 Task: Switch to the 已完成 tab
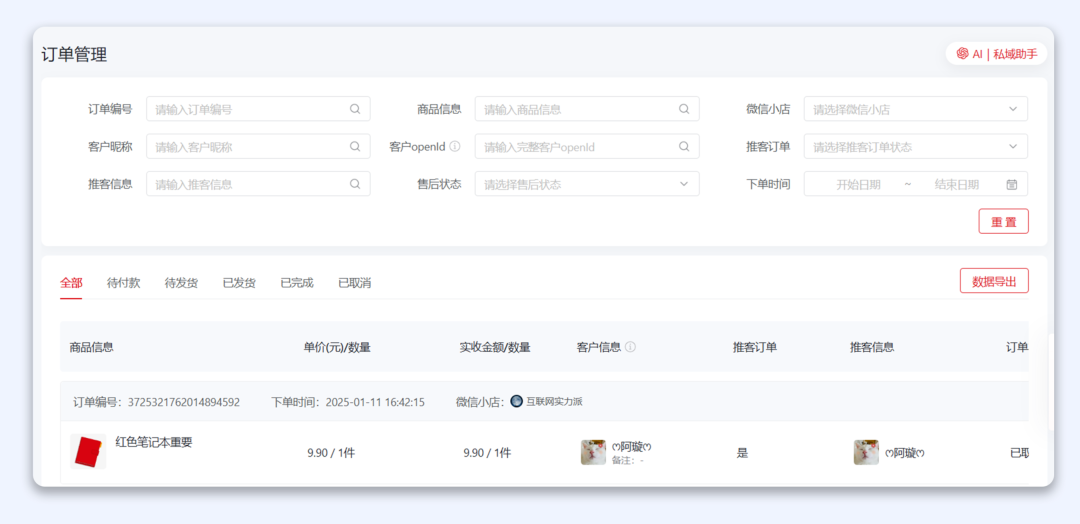(297, 283)
